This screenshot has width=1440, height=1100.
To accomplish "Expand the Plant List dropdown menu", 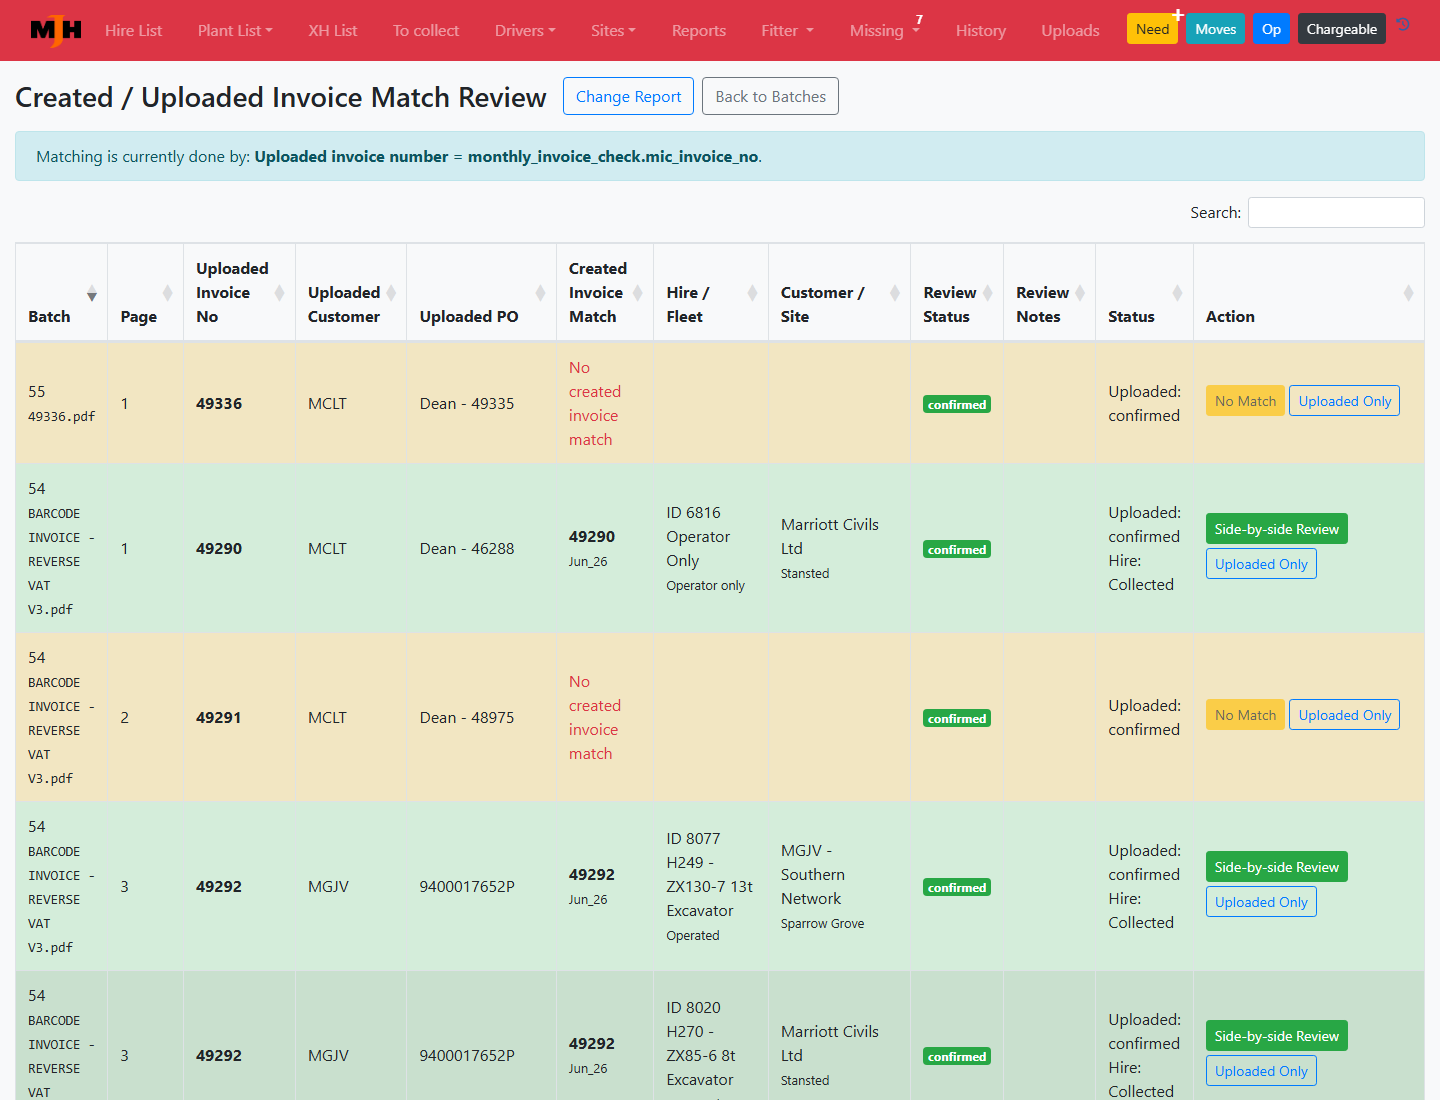I will 235,30.
